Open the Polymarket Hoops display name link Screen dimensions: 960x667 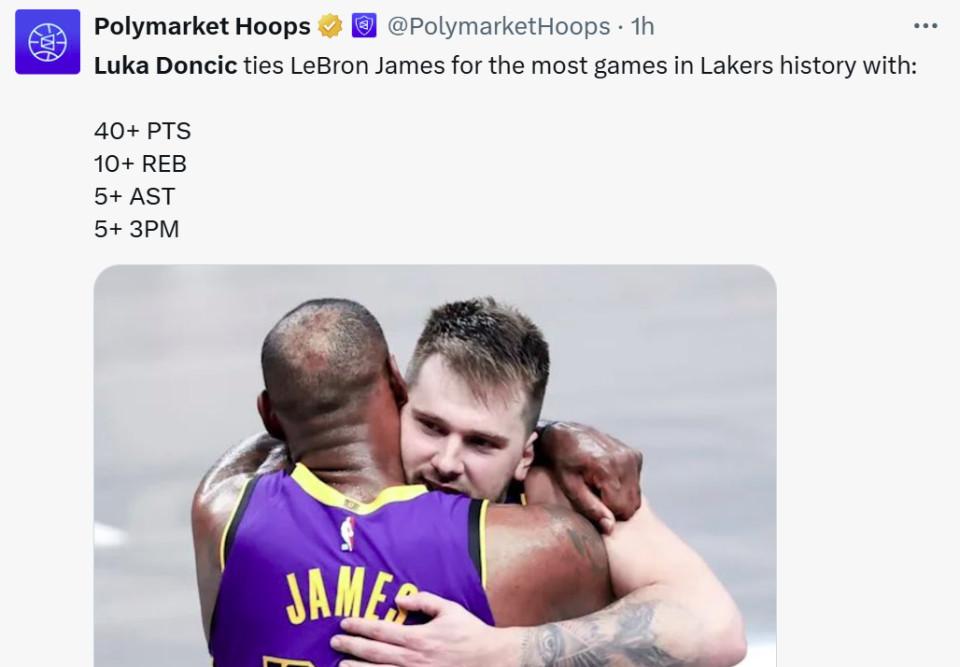click(x=202, y=26)
